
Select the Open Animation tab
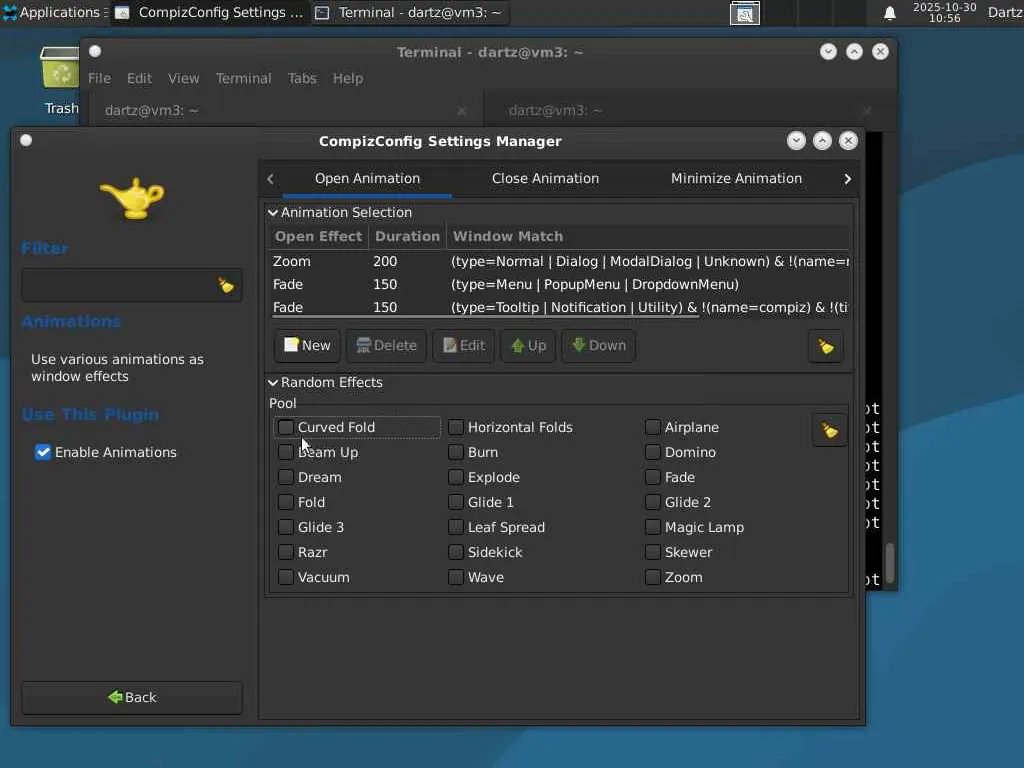click(367, 178)
